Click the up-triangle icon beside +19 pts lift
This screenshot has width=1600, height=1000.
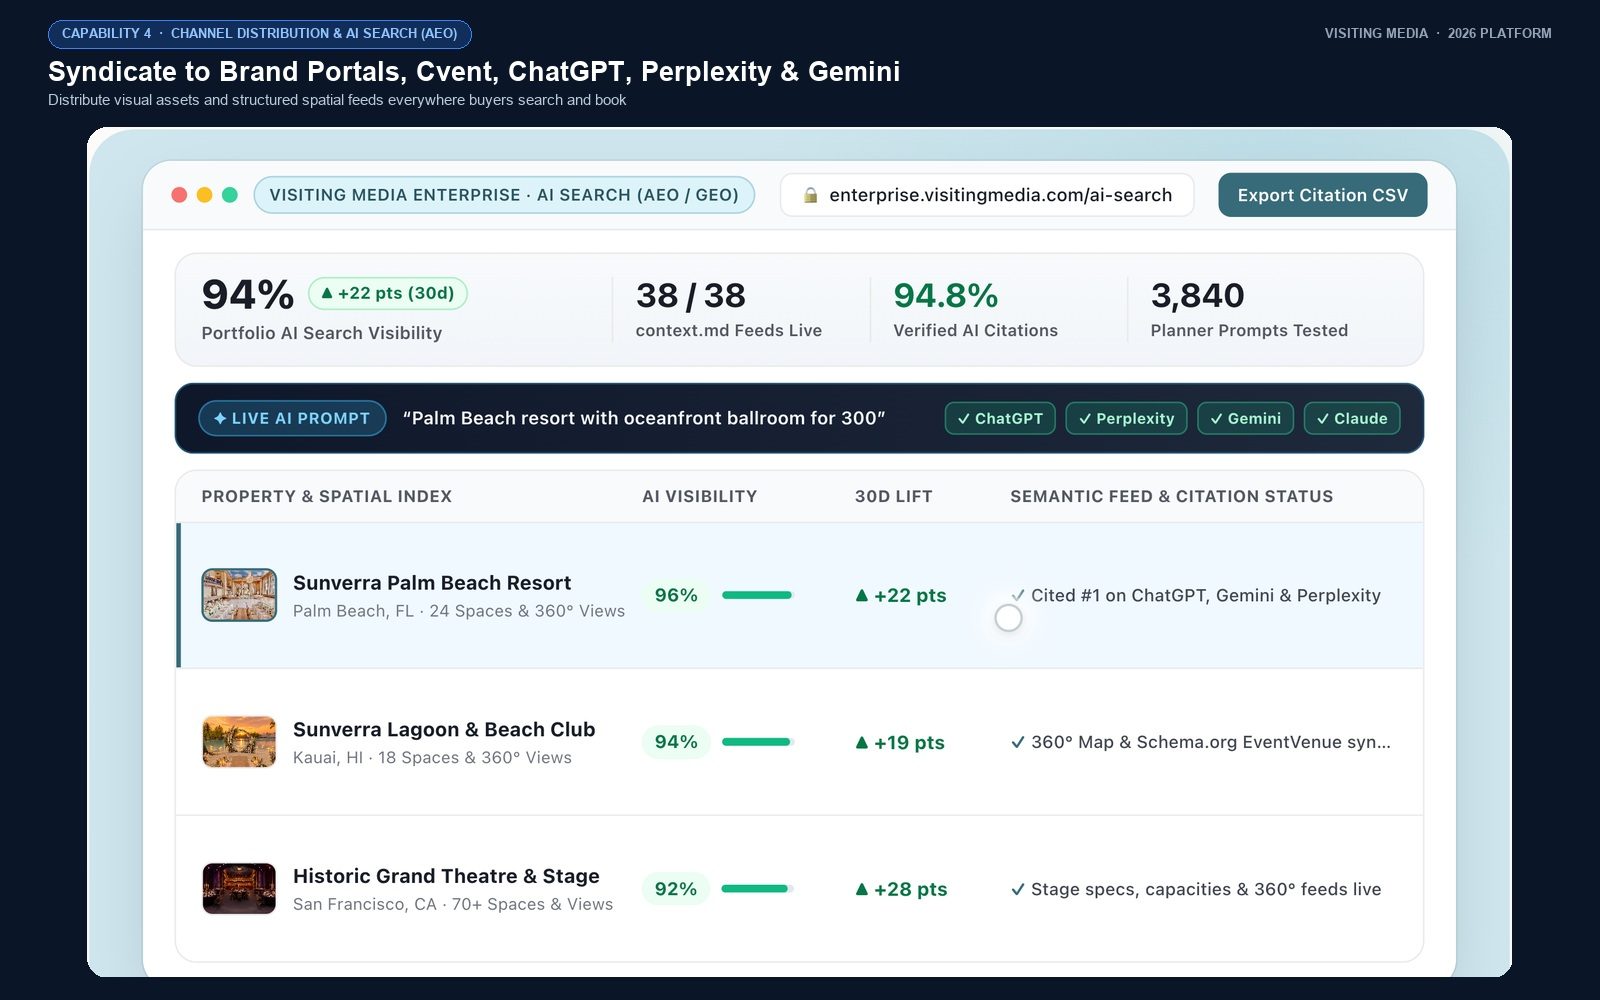(862, 742)
